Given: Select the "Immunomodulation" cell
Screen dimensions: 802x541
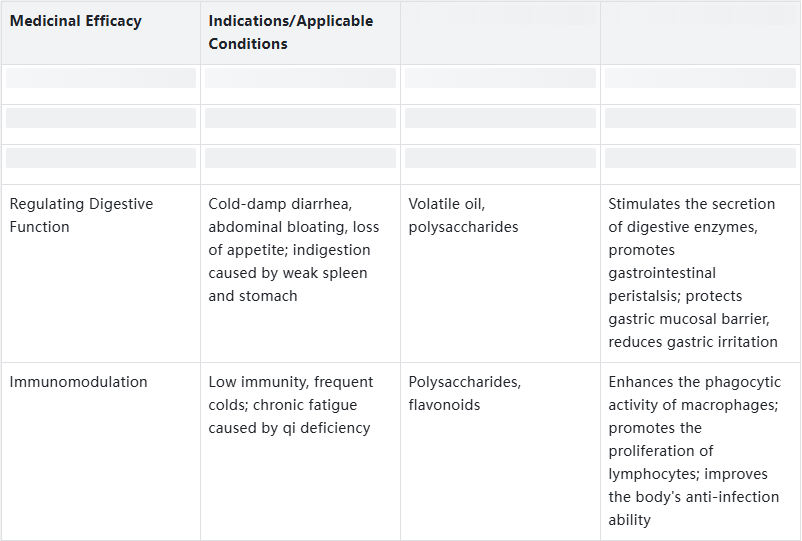Looking at the screenshot, I should [78, 382].
